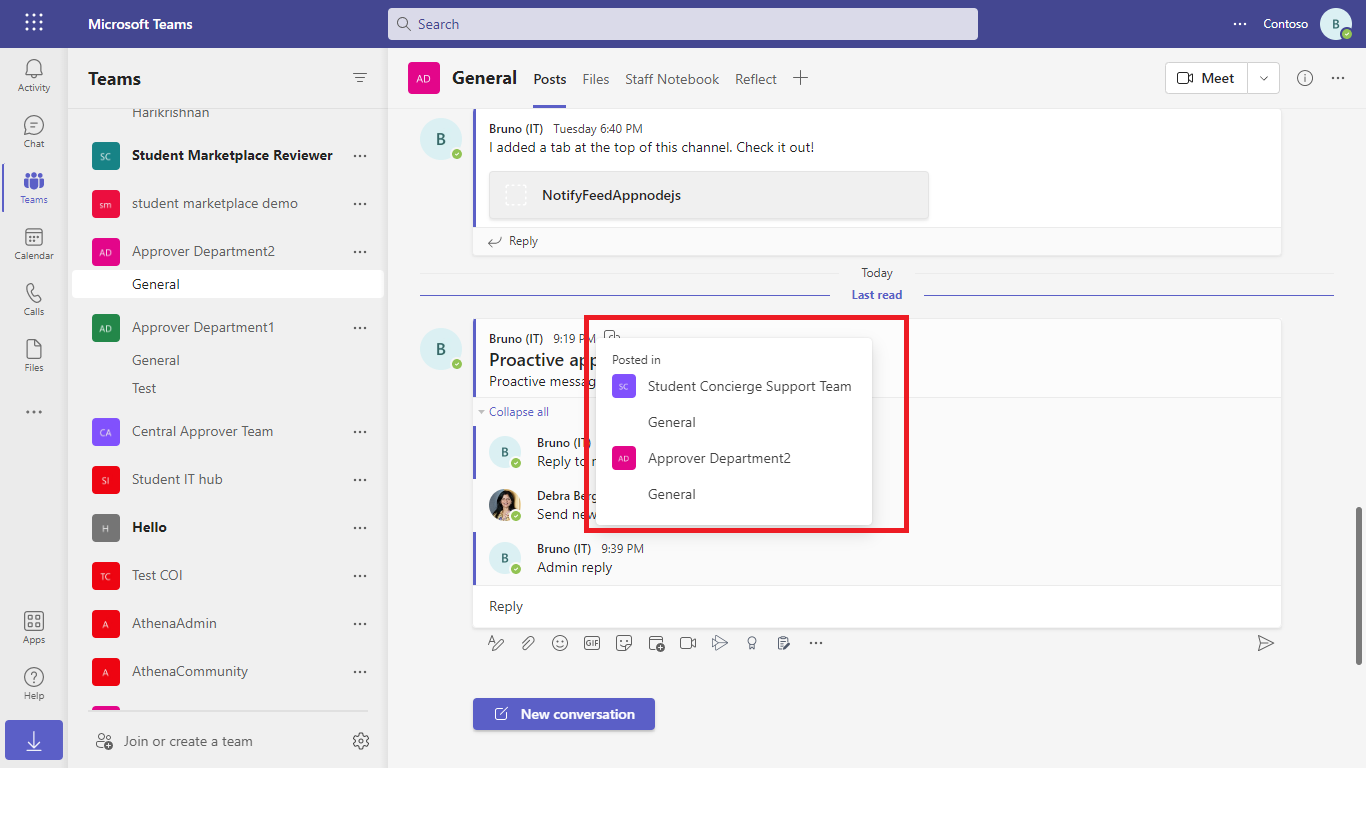Open more options for AthenaAdmin team
Screen dimensions: 1366x834
(360, 623)
